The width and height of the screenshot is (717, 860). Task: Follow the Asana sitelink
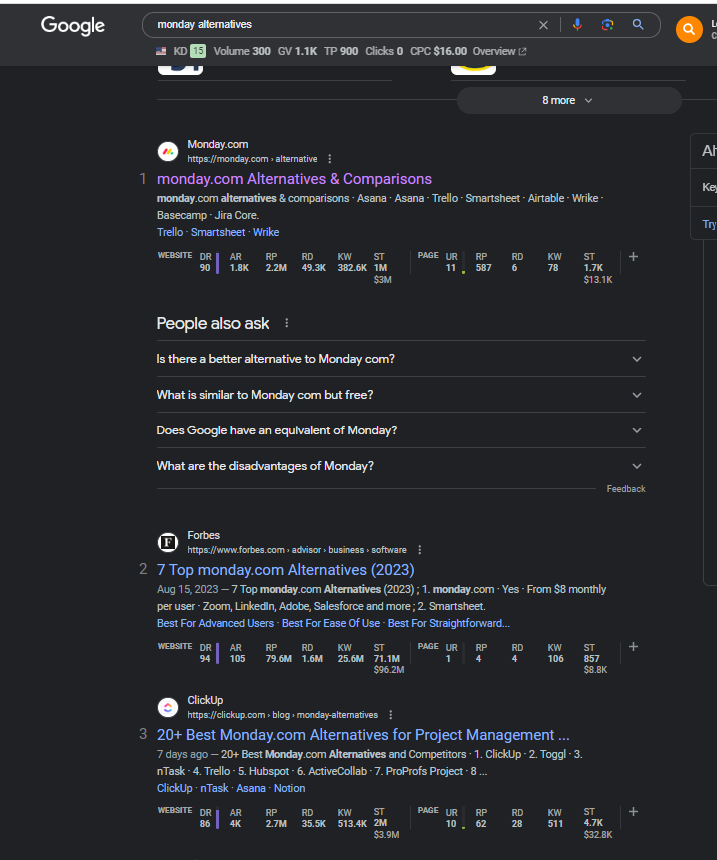click(x=251, y=788)
